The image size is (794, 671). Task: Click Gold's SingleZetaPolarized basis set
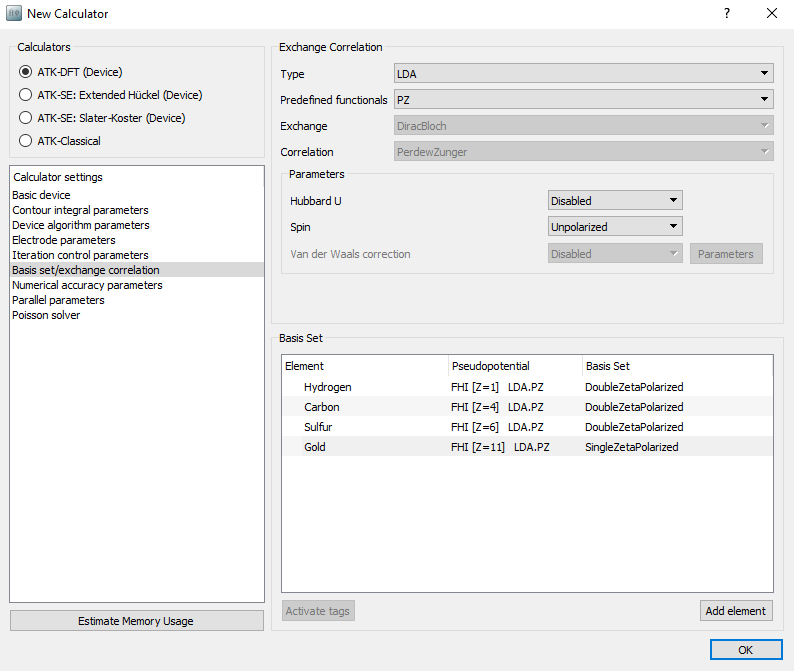point(631,447)
